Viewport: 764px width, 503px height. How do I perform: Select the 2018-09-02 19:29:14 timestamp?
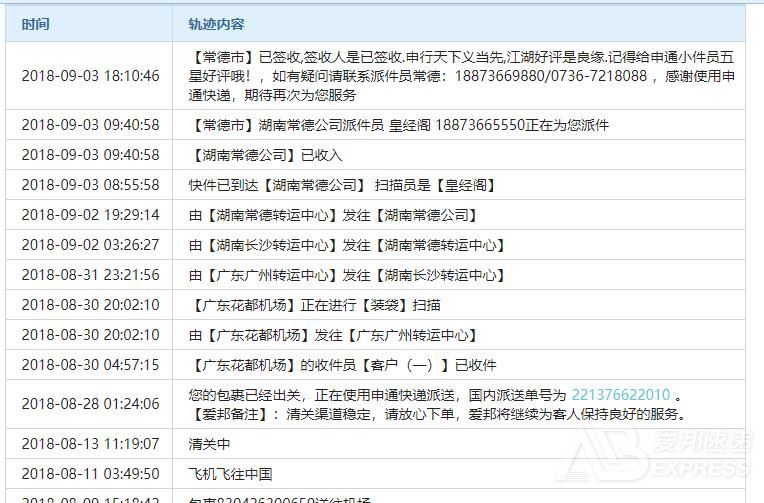click(90, 215)
